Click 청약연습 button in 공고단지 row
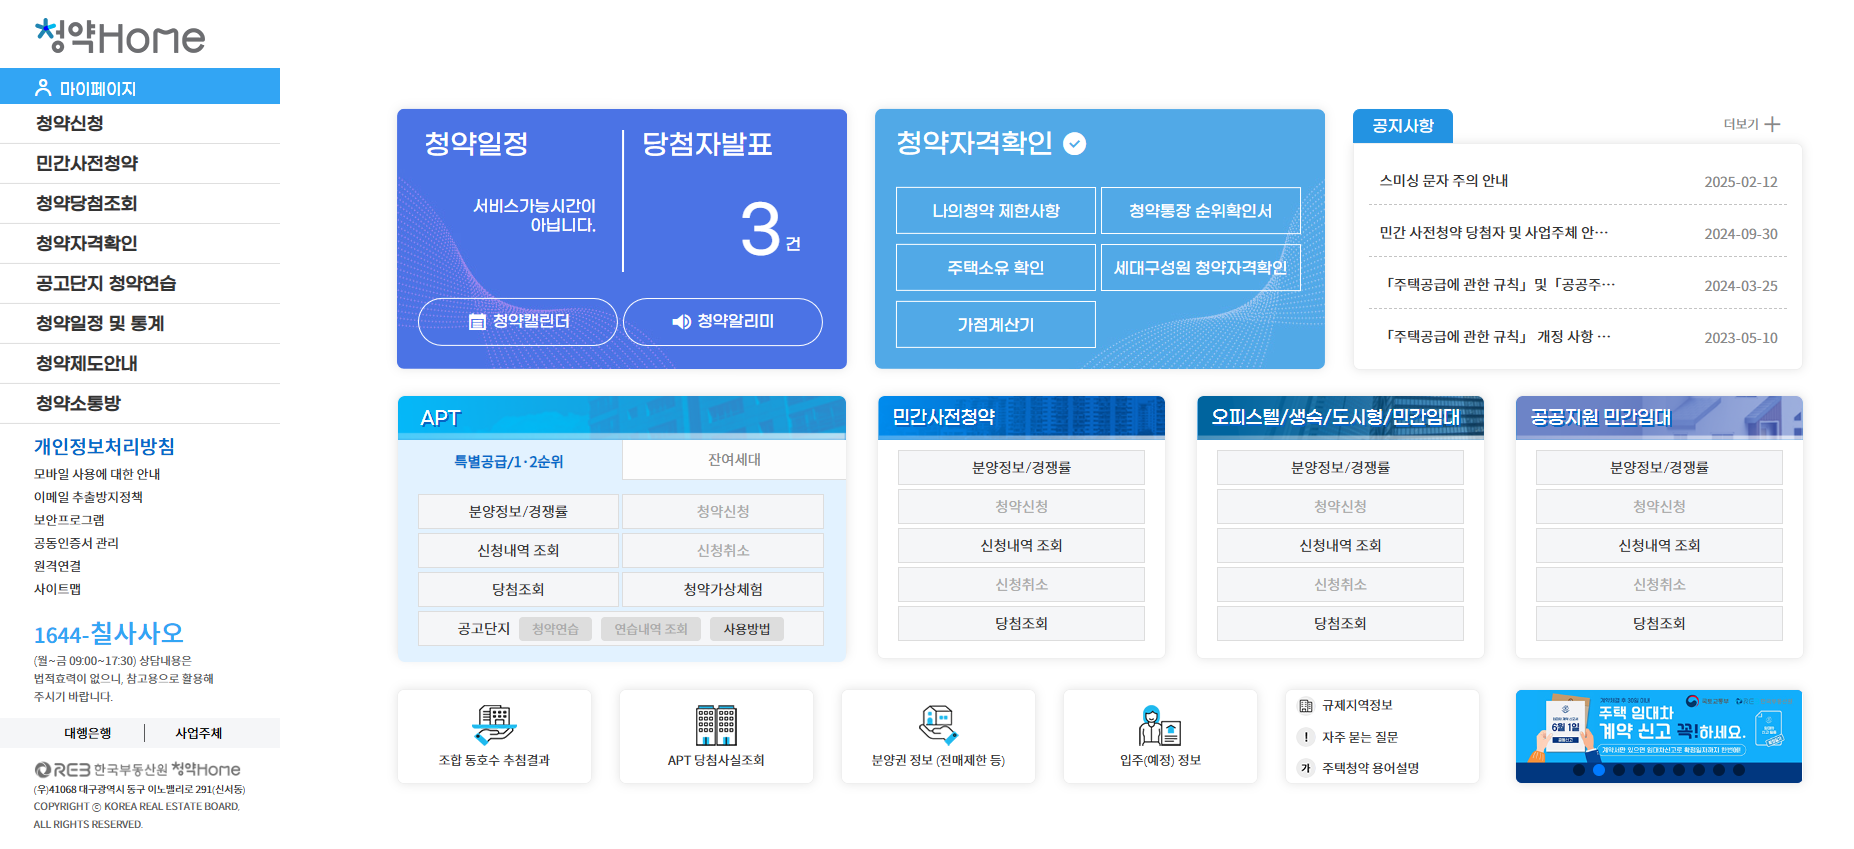 pos(555,629)
